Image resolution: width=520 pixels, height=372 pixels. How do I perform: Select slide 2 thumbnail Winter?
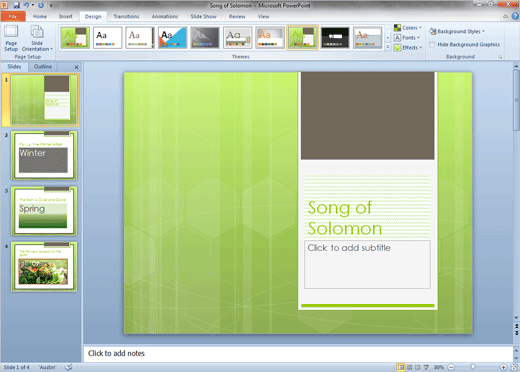[44, 155]
